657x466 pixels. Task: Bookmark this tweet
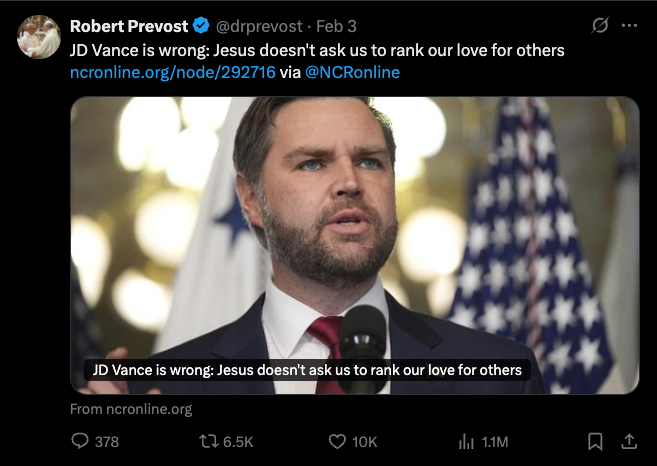[x=595, y=441]
